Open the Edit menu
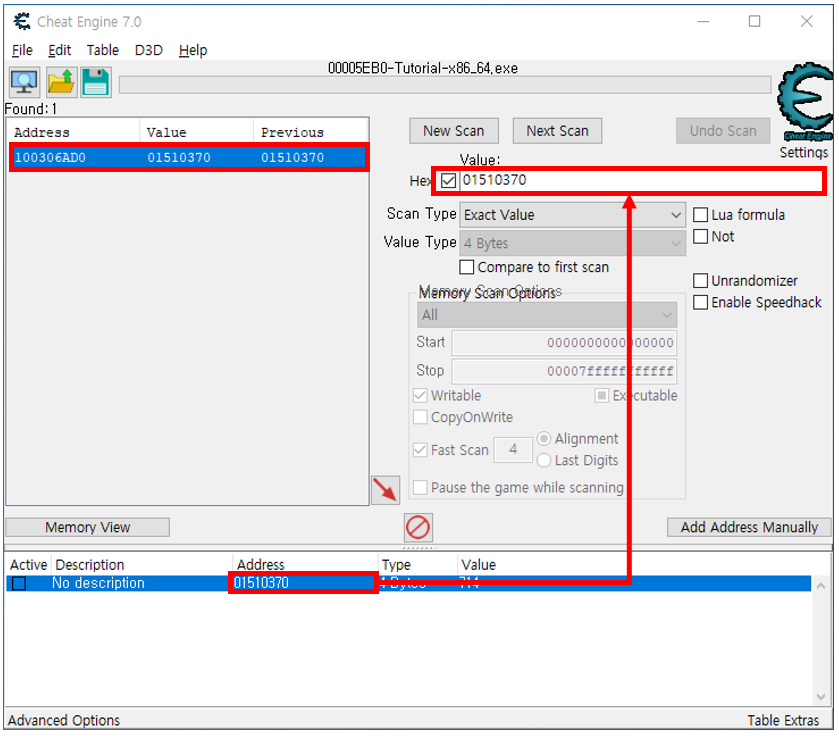This screenshot has height=736, width=839. [x=59, y=50]
